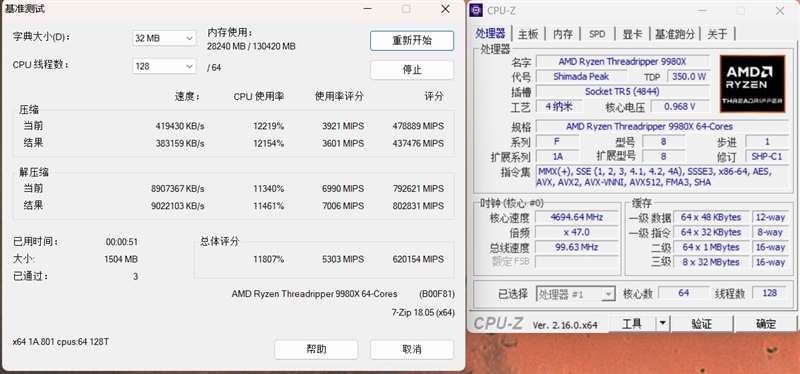This screenshot has width=800, height=374.
Task: Click the L1 instruction cache 64 x 32 KBytes
Action: click(x=711, y=232)
